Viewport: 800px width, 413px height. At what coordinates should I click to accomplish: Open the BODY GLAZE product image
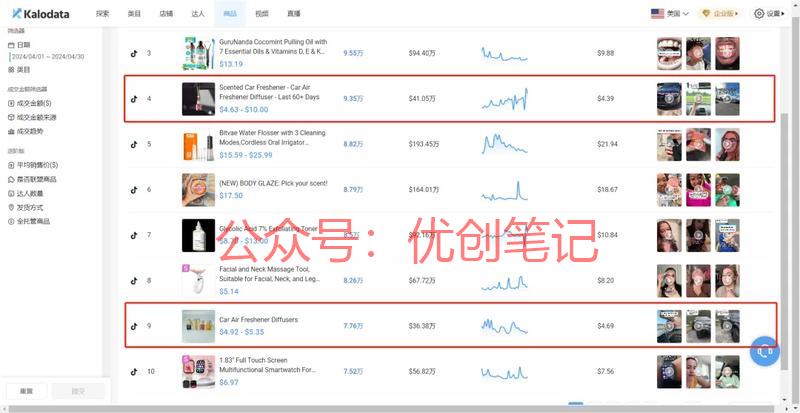tap(198, 189)
